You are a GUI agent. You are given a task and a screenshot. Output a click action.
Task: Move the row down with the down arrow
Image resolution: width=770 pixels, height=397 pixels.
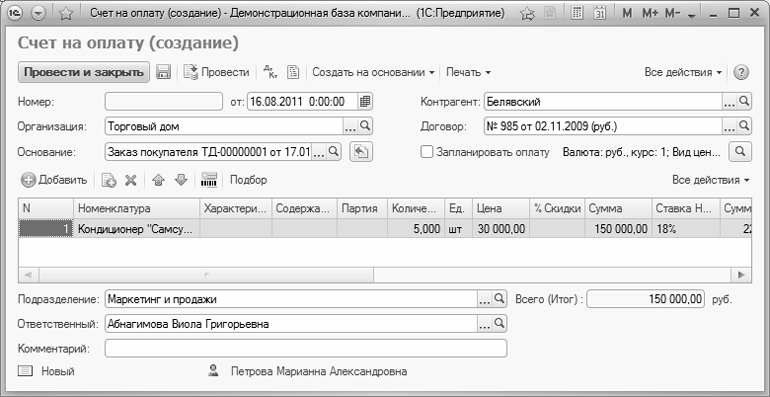(181, 180)
